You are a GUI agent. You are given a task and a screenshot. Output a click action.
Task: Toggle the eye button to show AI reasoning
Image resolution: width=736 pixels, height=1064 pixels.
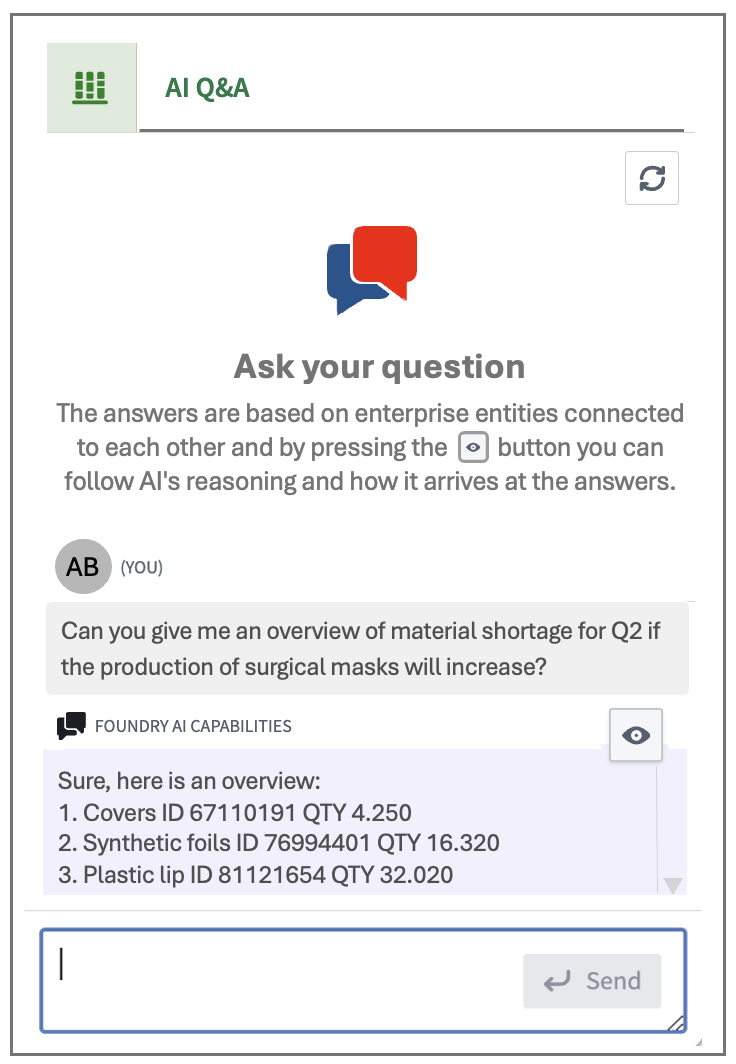click(635, 736)
